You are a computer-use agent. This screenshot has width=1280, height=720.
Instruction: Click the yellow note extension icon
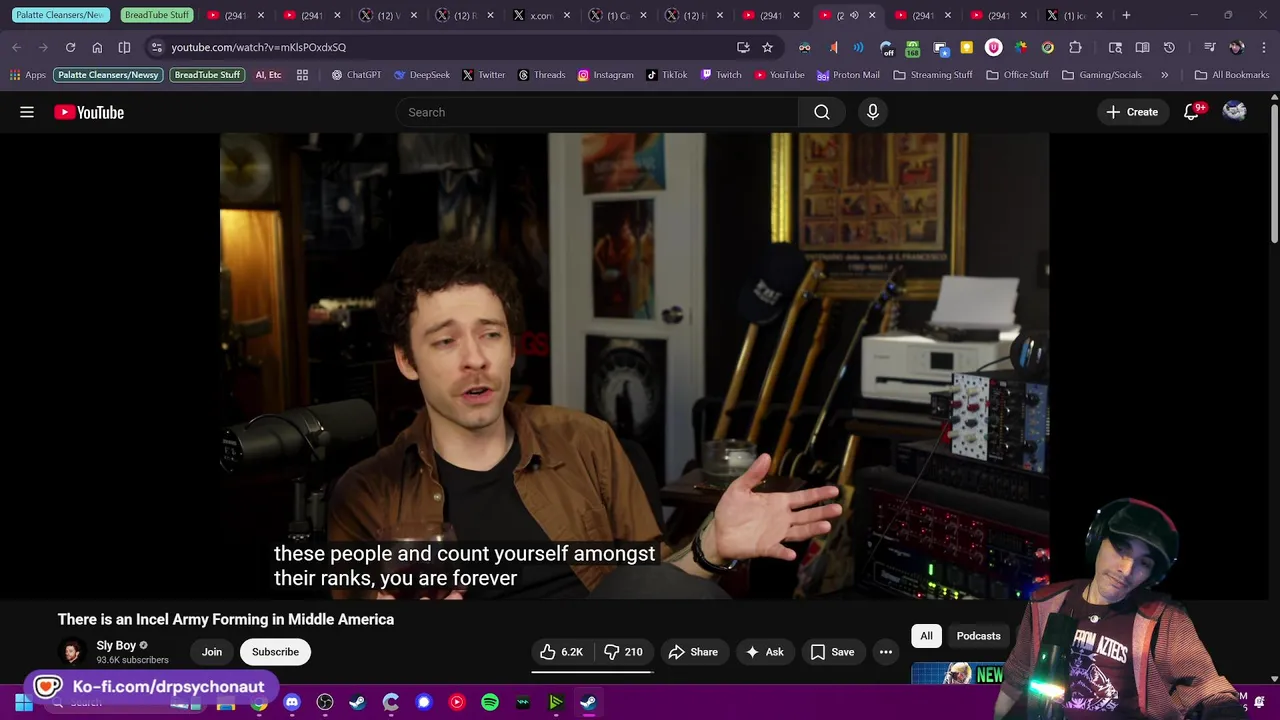(x=967, y=47)
